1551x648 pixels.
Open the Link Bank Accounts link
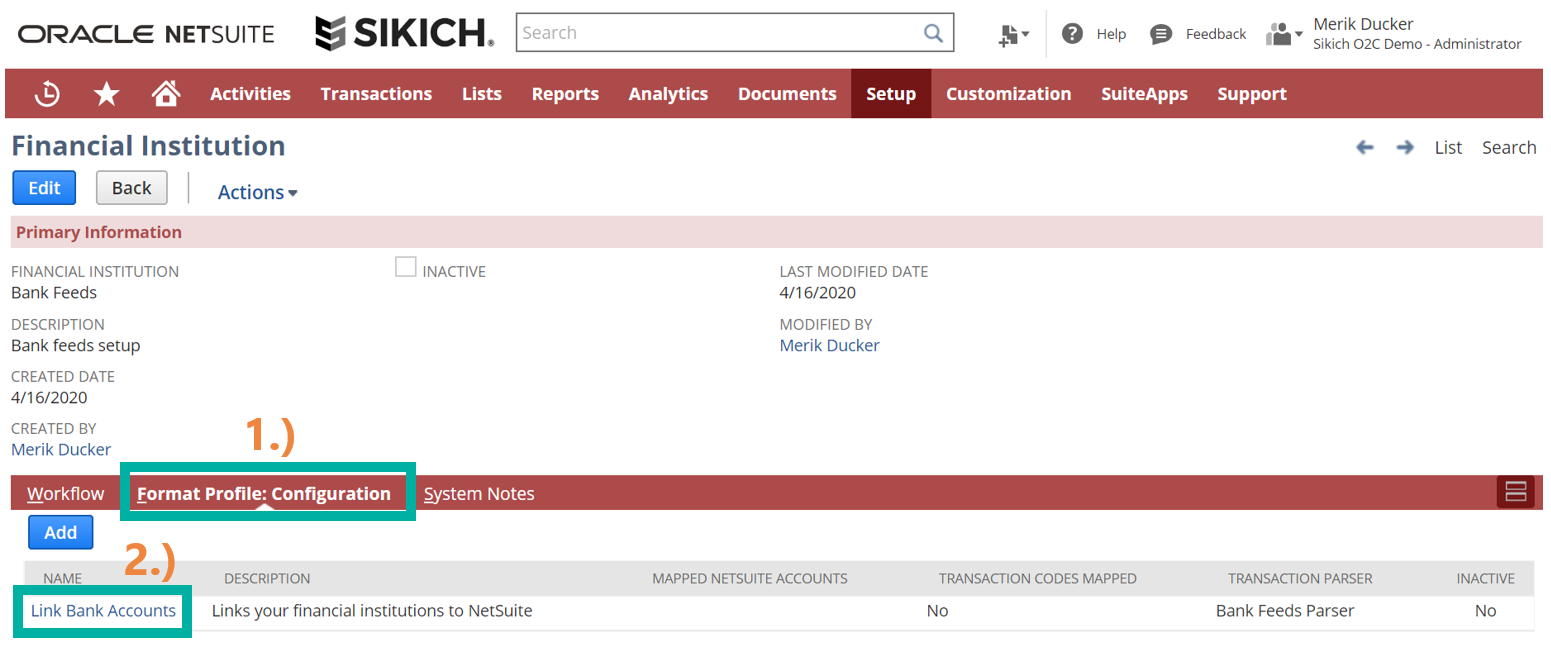(x=103, y=611)
